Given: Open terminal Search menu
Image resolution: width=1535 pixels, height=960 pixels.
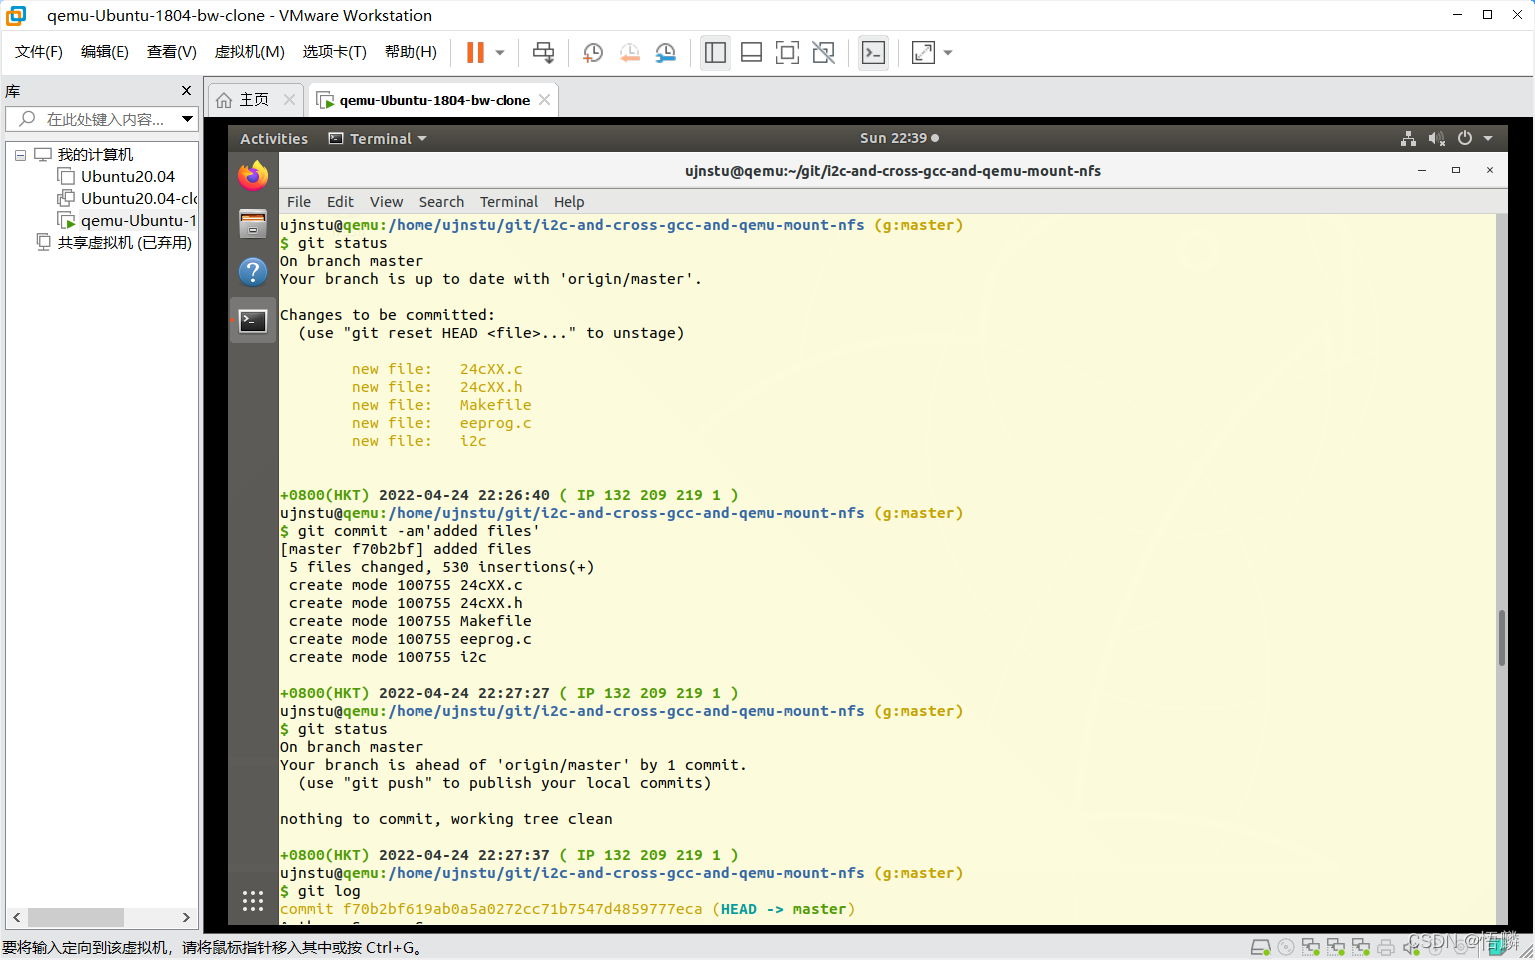Looking at the screenshot, I should pos(441,201).
